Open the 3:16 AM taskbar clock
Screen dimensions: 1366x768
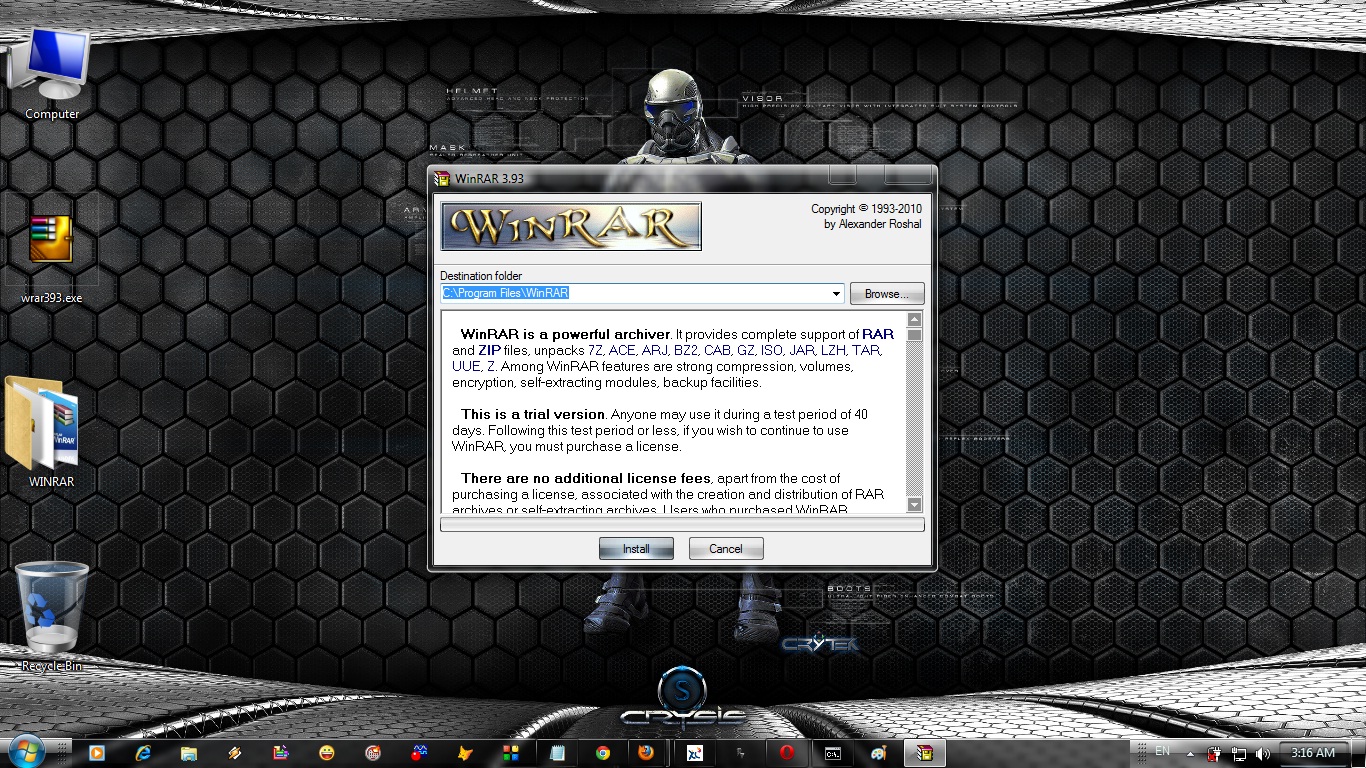click(x=1313, y=753)
